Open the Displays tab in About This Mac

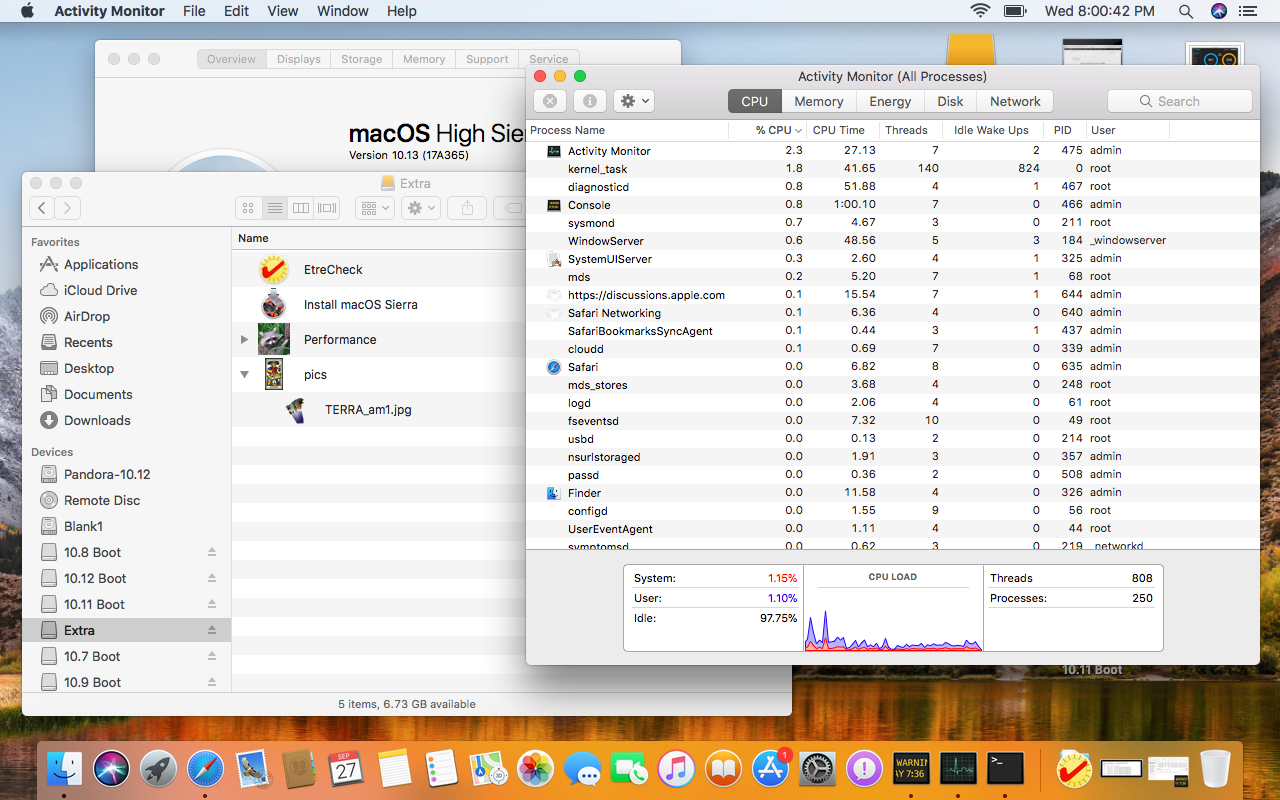point(299,59)
